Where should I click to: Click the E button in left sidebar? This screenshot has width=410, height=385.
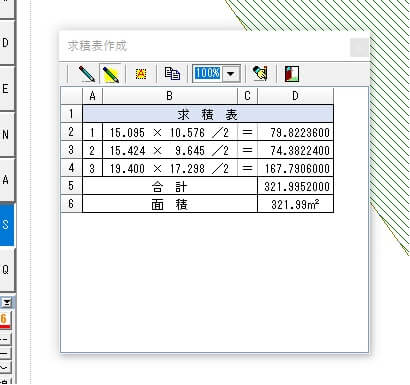(7, 89)
